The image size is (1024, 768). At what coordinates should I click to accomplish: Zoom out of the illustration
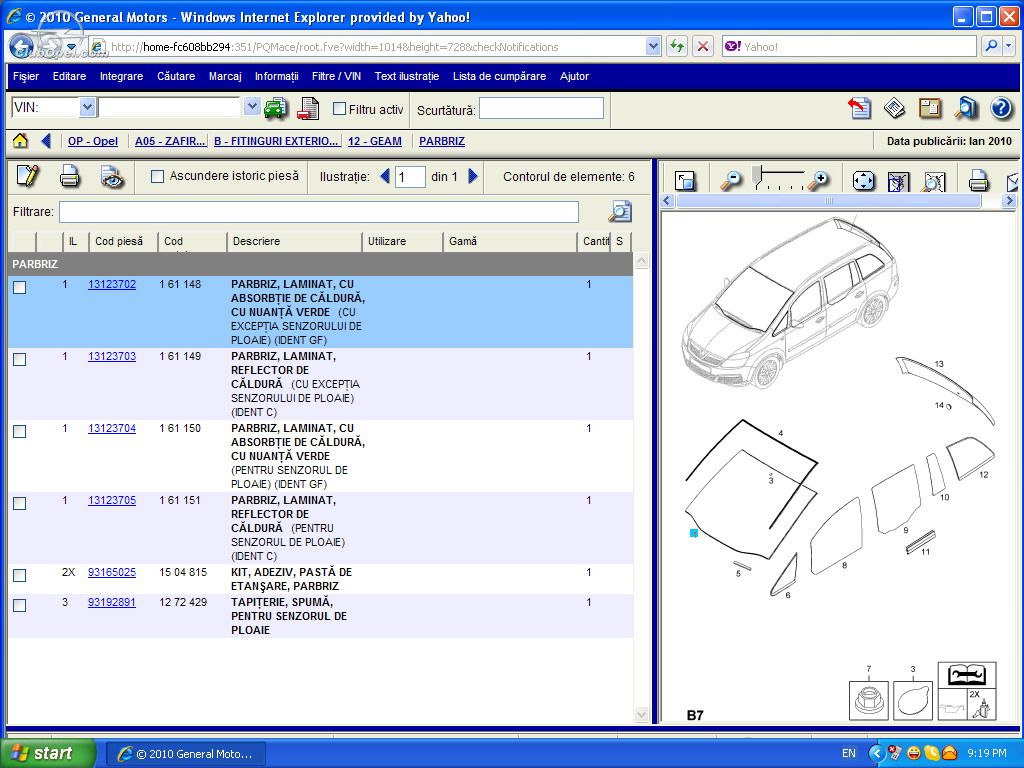pyautogui.click(x=731, y=180)
